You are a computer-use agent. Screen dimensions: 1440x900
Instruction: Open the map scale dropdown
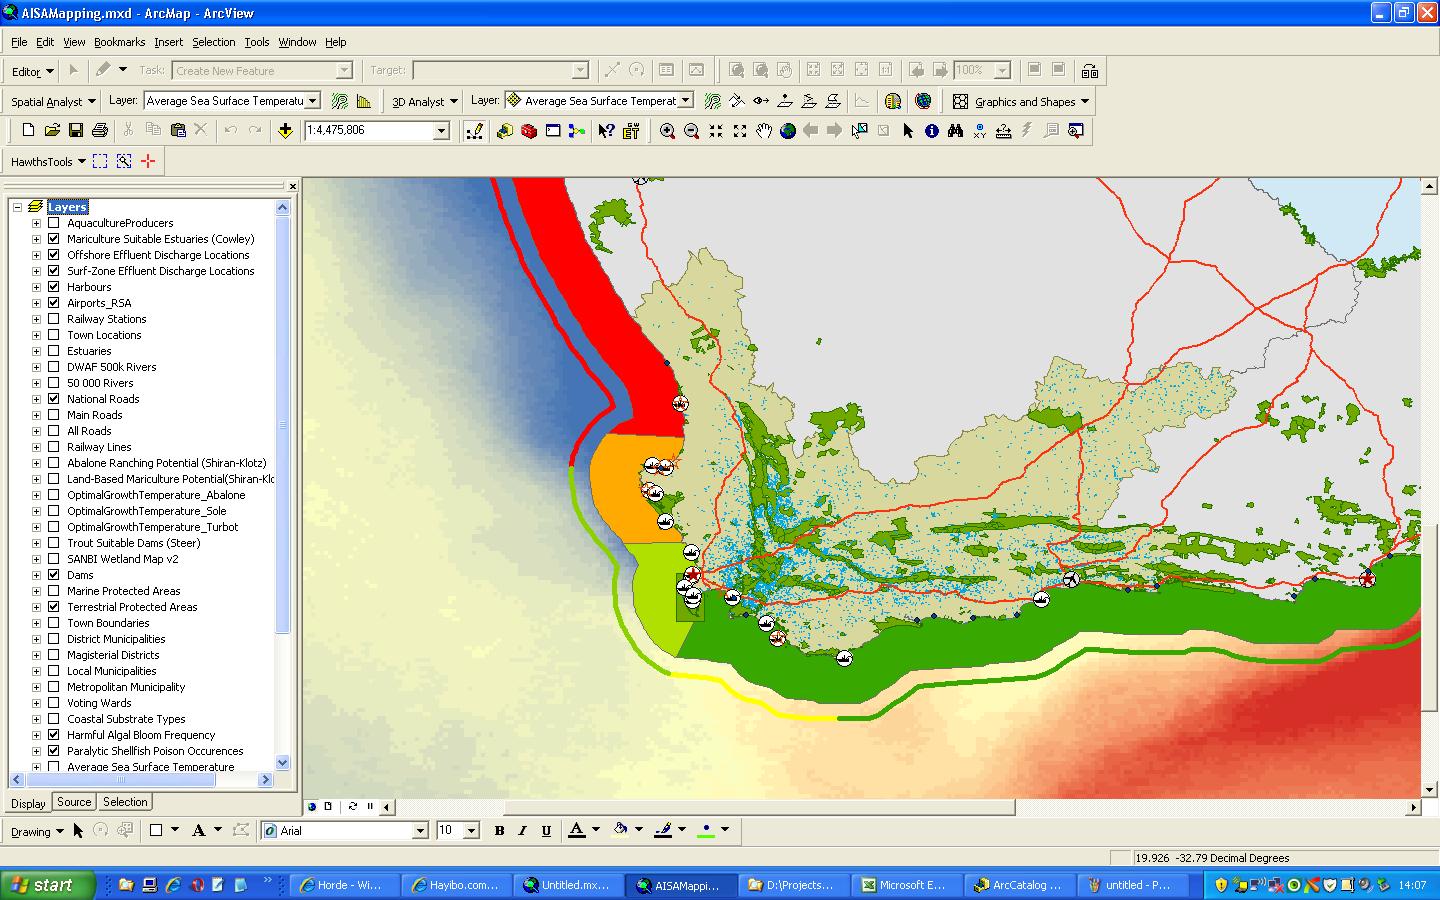[441, 131]
